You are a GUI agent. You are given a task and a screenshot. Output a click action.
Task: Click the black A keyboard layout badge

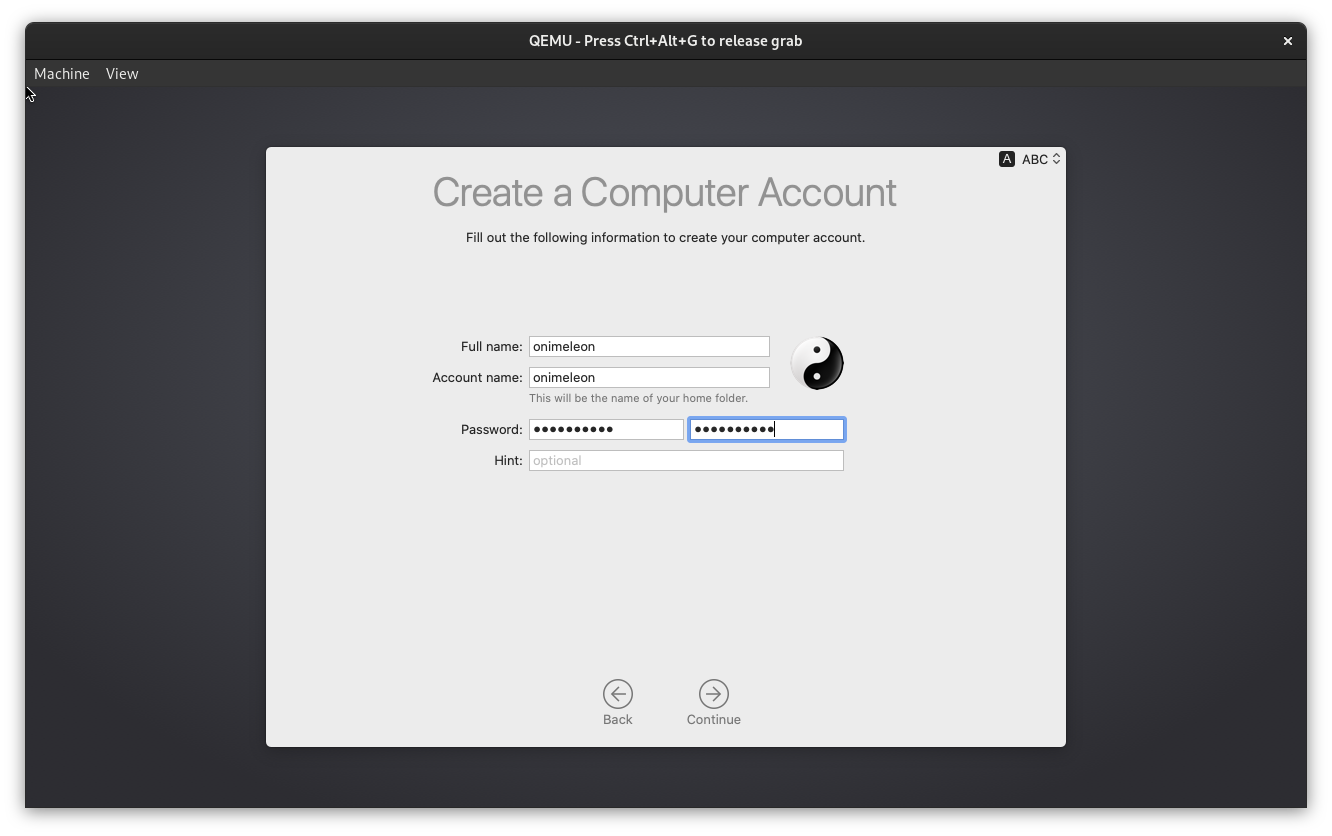coord(1006,158)
